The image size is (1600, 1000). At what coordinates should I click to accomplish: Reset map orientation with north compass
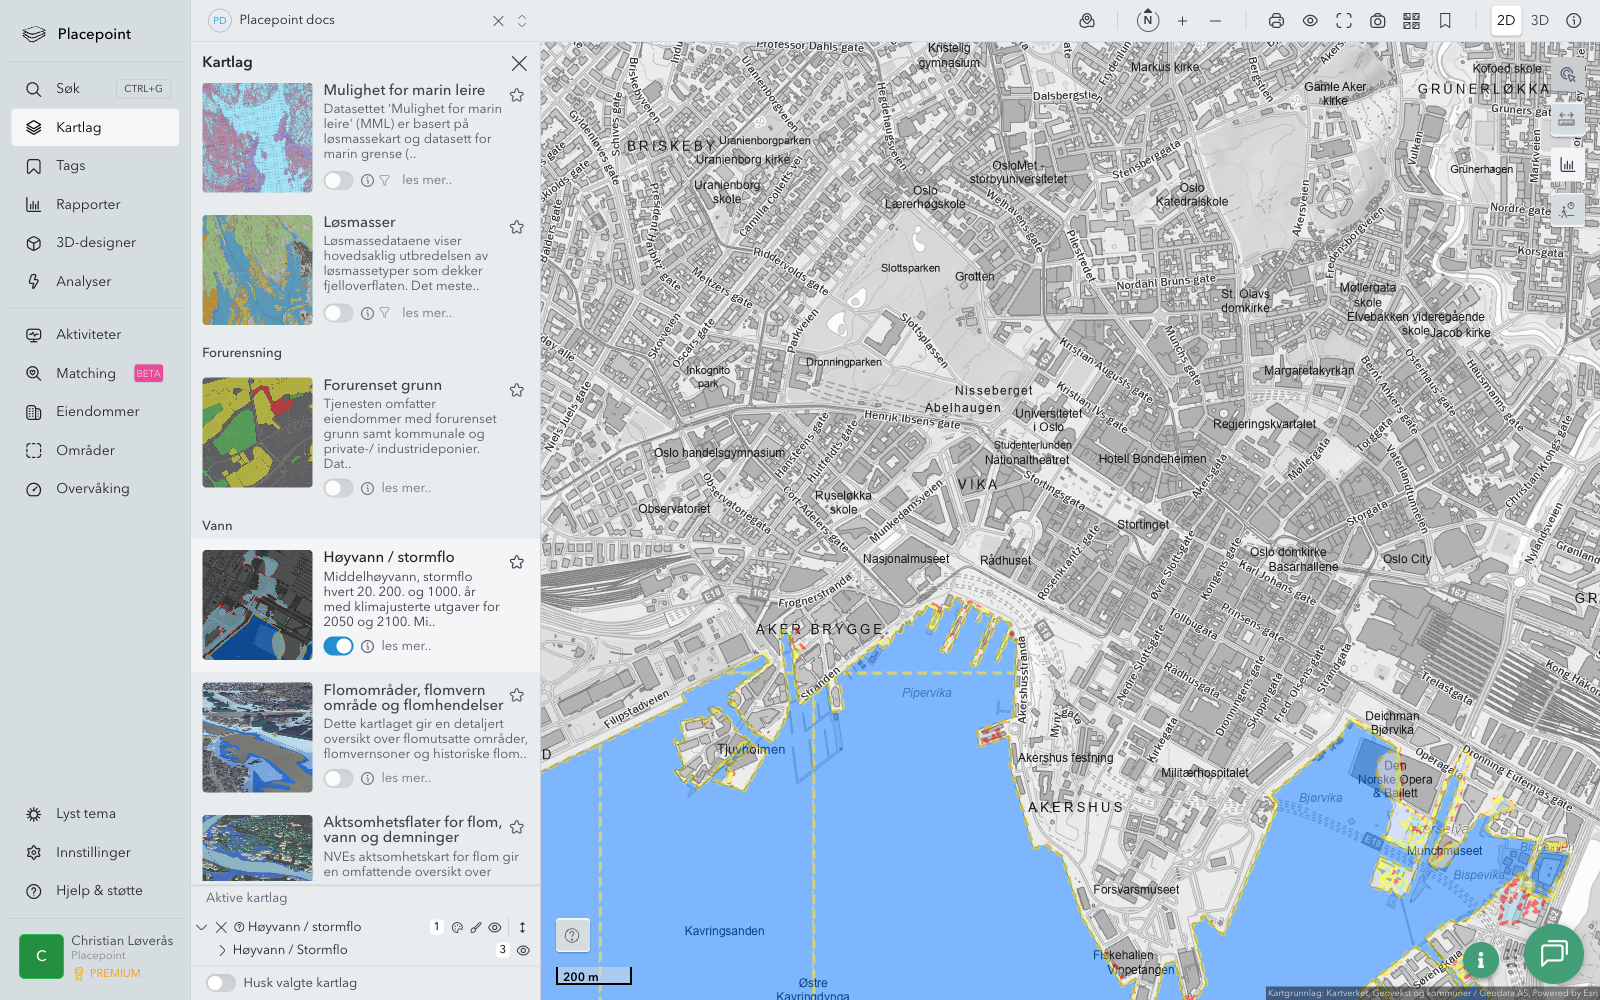(x=1148, y=21)
